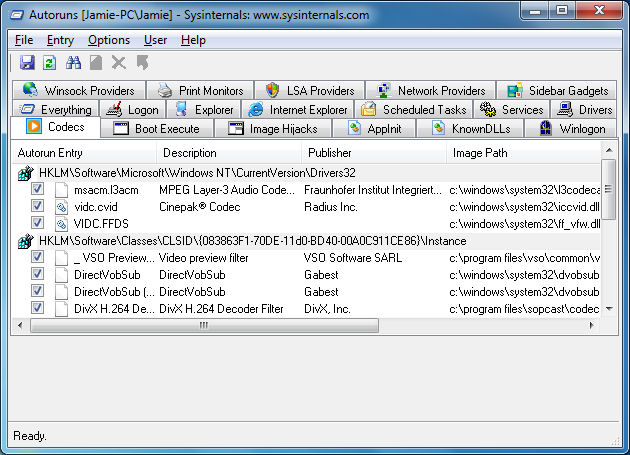Open the Entry menu

pos(60,40)
